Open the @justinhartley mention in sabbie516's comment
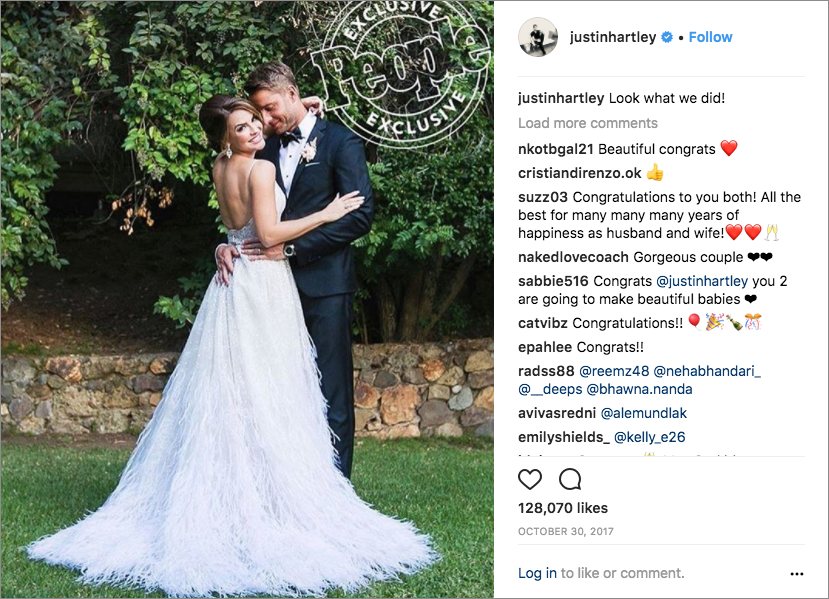Screen dimensions: 829x599 pyautogui.click(x=702, y=281)
